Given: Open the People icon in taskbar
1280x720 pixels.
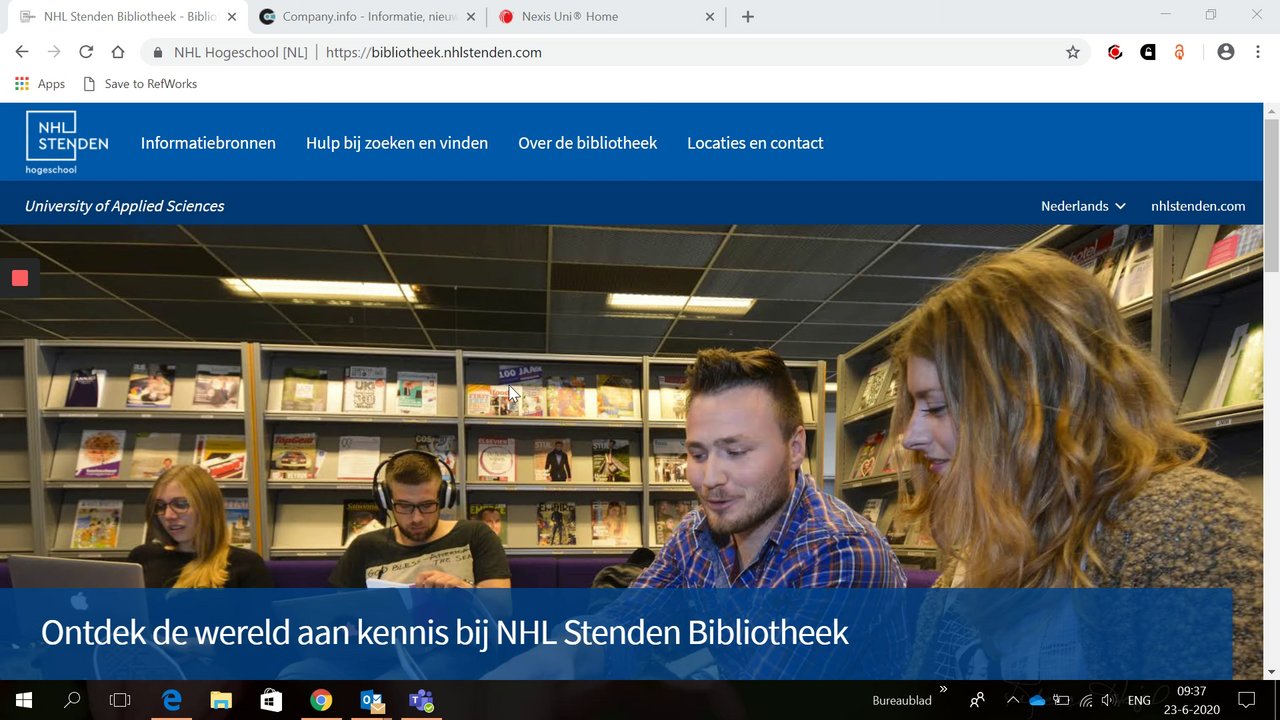Looking at the screenshot, I should (x=977, y=700).
